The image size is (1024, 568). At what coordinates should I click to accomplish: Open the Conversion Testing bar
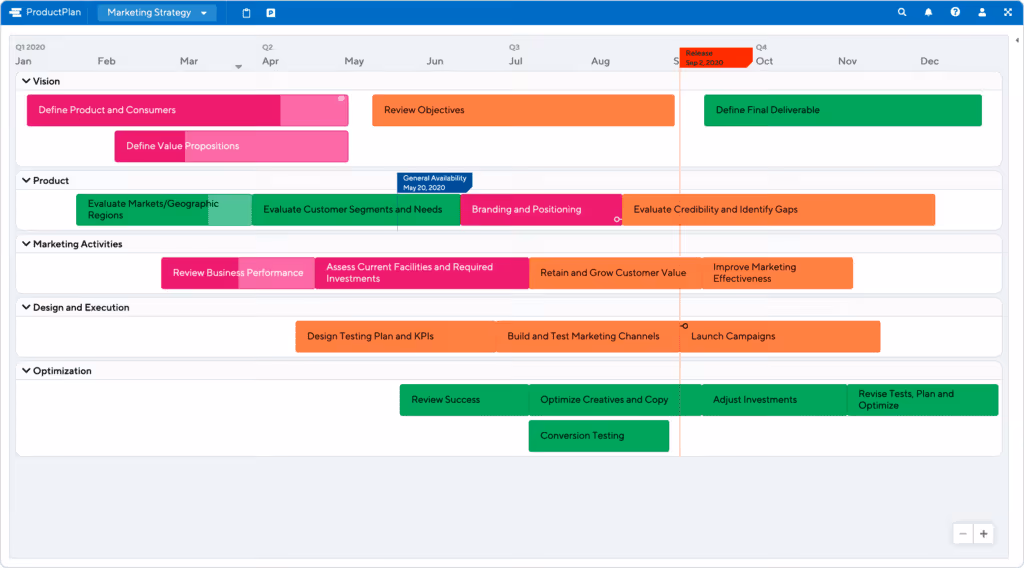click(x=599, y=435)
